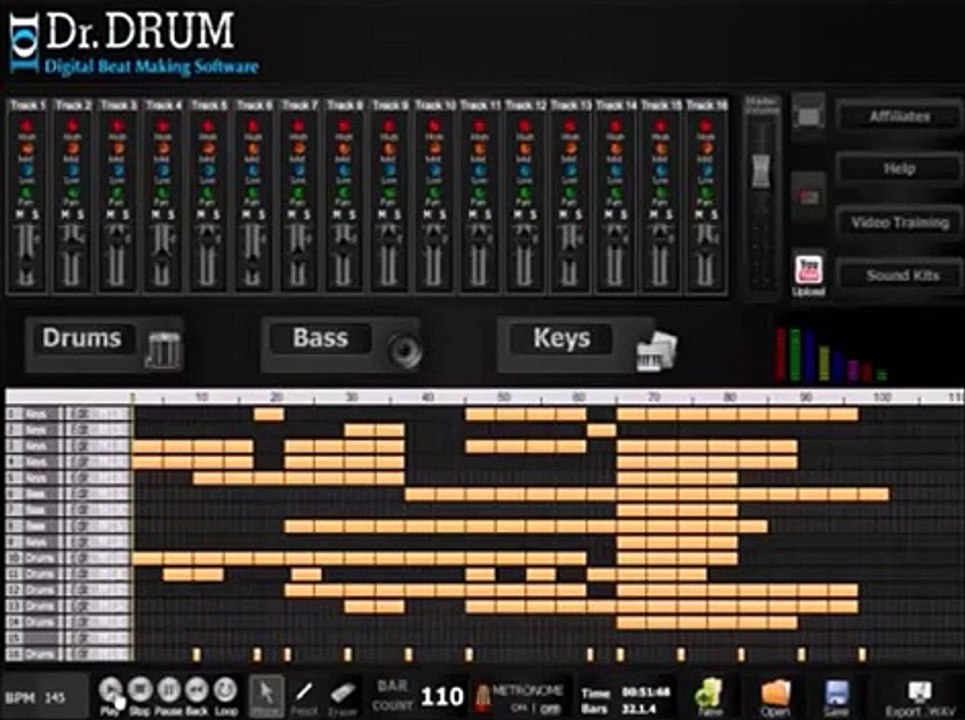Image resolution: width=965 pixels, height=720 pixels.
Task: Click Track 8 green Pan knob
Action: 344,192
